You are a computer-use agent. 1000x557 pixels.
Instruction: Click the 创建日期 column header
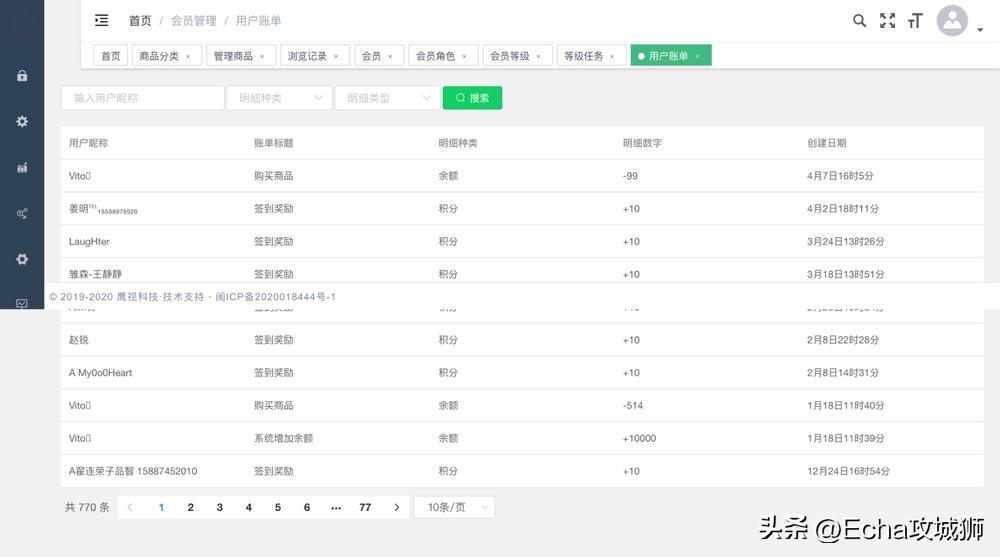point(827,143)
